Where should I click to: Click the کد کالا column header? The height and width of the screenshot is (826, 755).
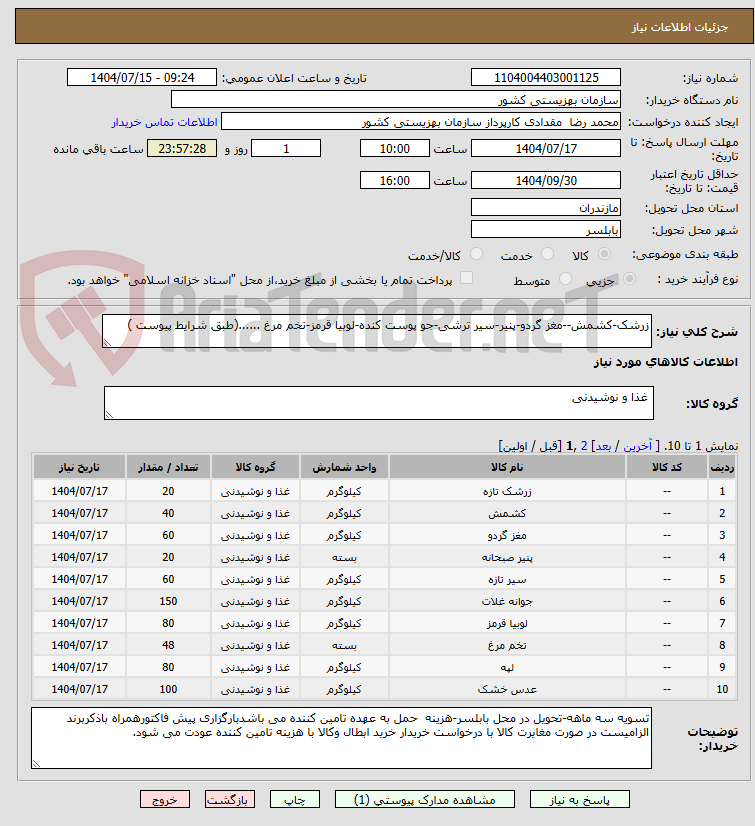666,467
